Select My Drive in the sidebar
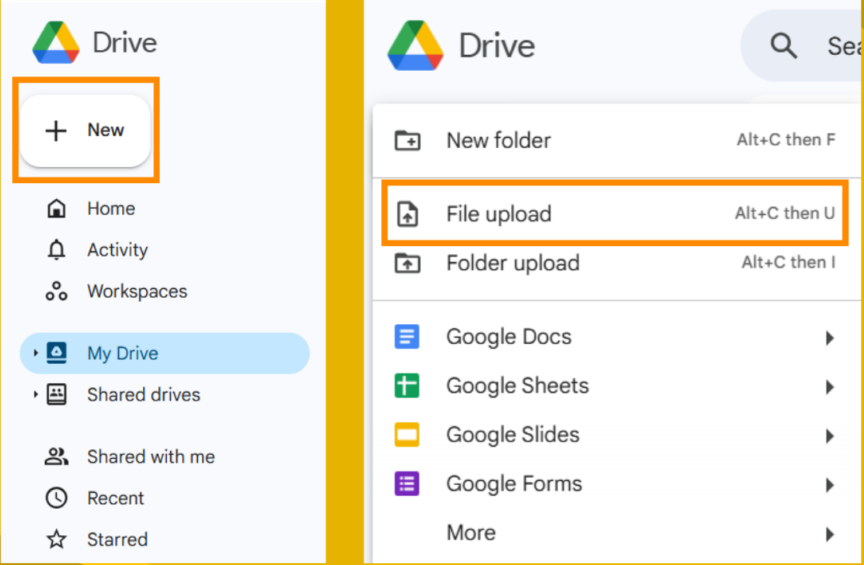 [165, 353]
